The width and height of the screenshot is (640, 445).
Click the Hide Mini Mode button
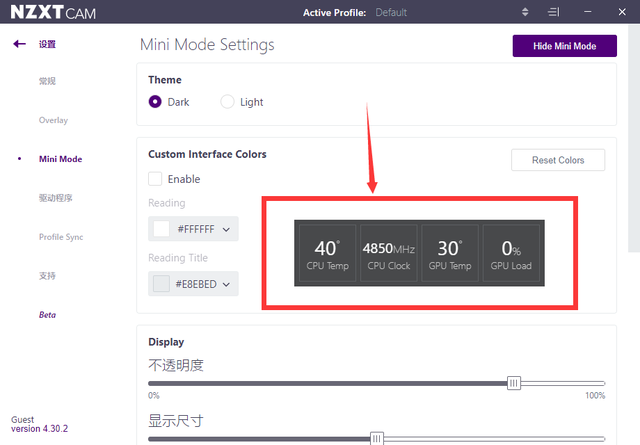click(x=564, y=46)
